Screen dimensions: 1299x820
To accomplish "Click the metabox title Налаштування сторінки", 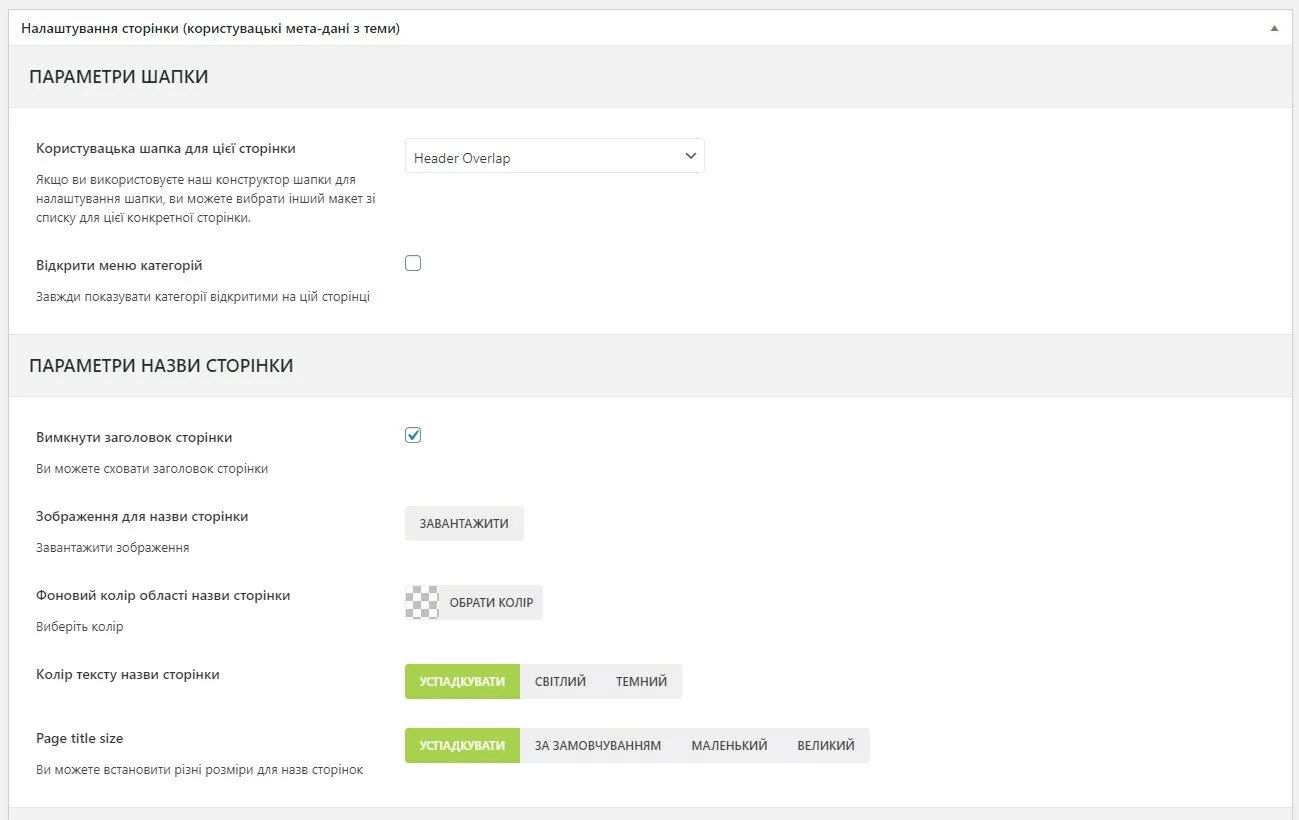I will (x=210, y=29).
